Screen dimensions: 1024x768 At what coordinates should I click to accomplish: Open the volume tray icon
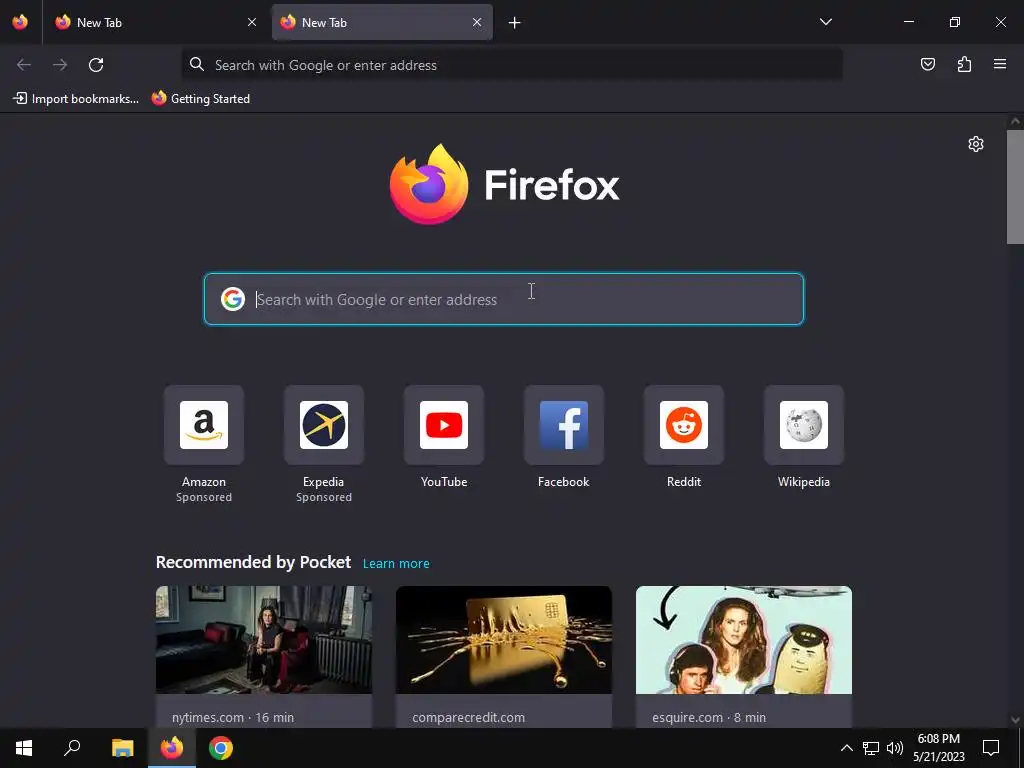pyautogui.click(x=895, y=748)
